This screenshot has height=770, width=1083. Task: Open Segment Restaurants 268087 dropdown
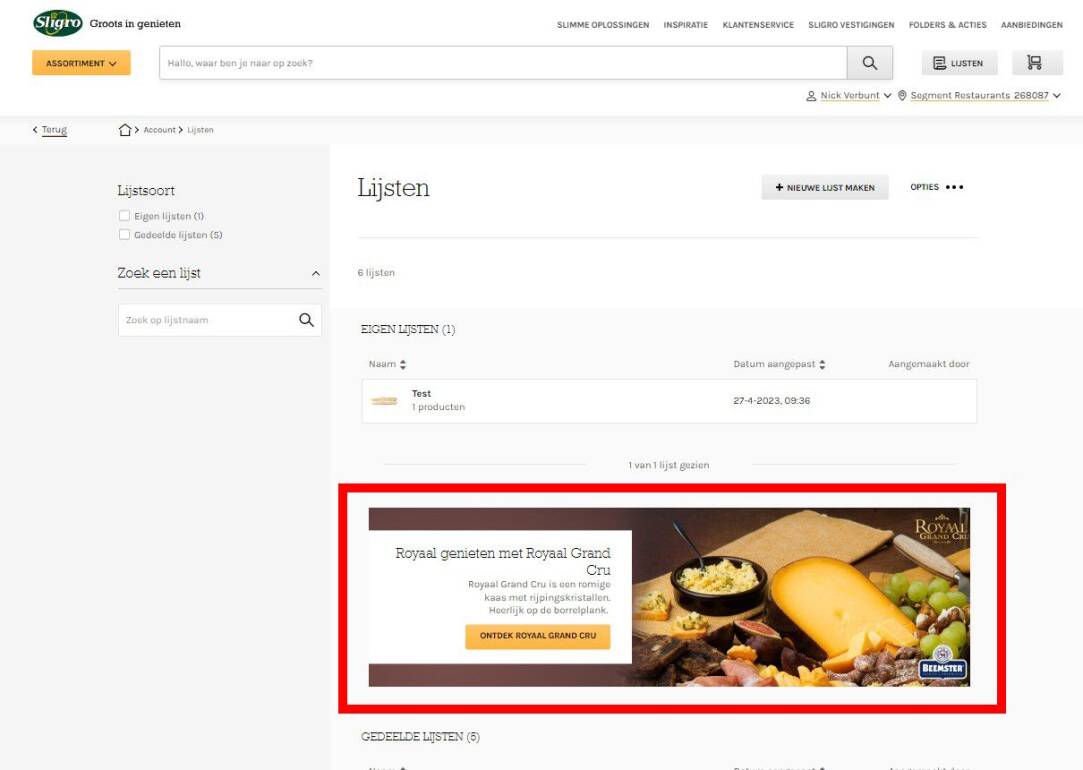click(x=985, y=95)
